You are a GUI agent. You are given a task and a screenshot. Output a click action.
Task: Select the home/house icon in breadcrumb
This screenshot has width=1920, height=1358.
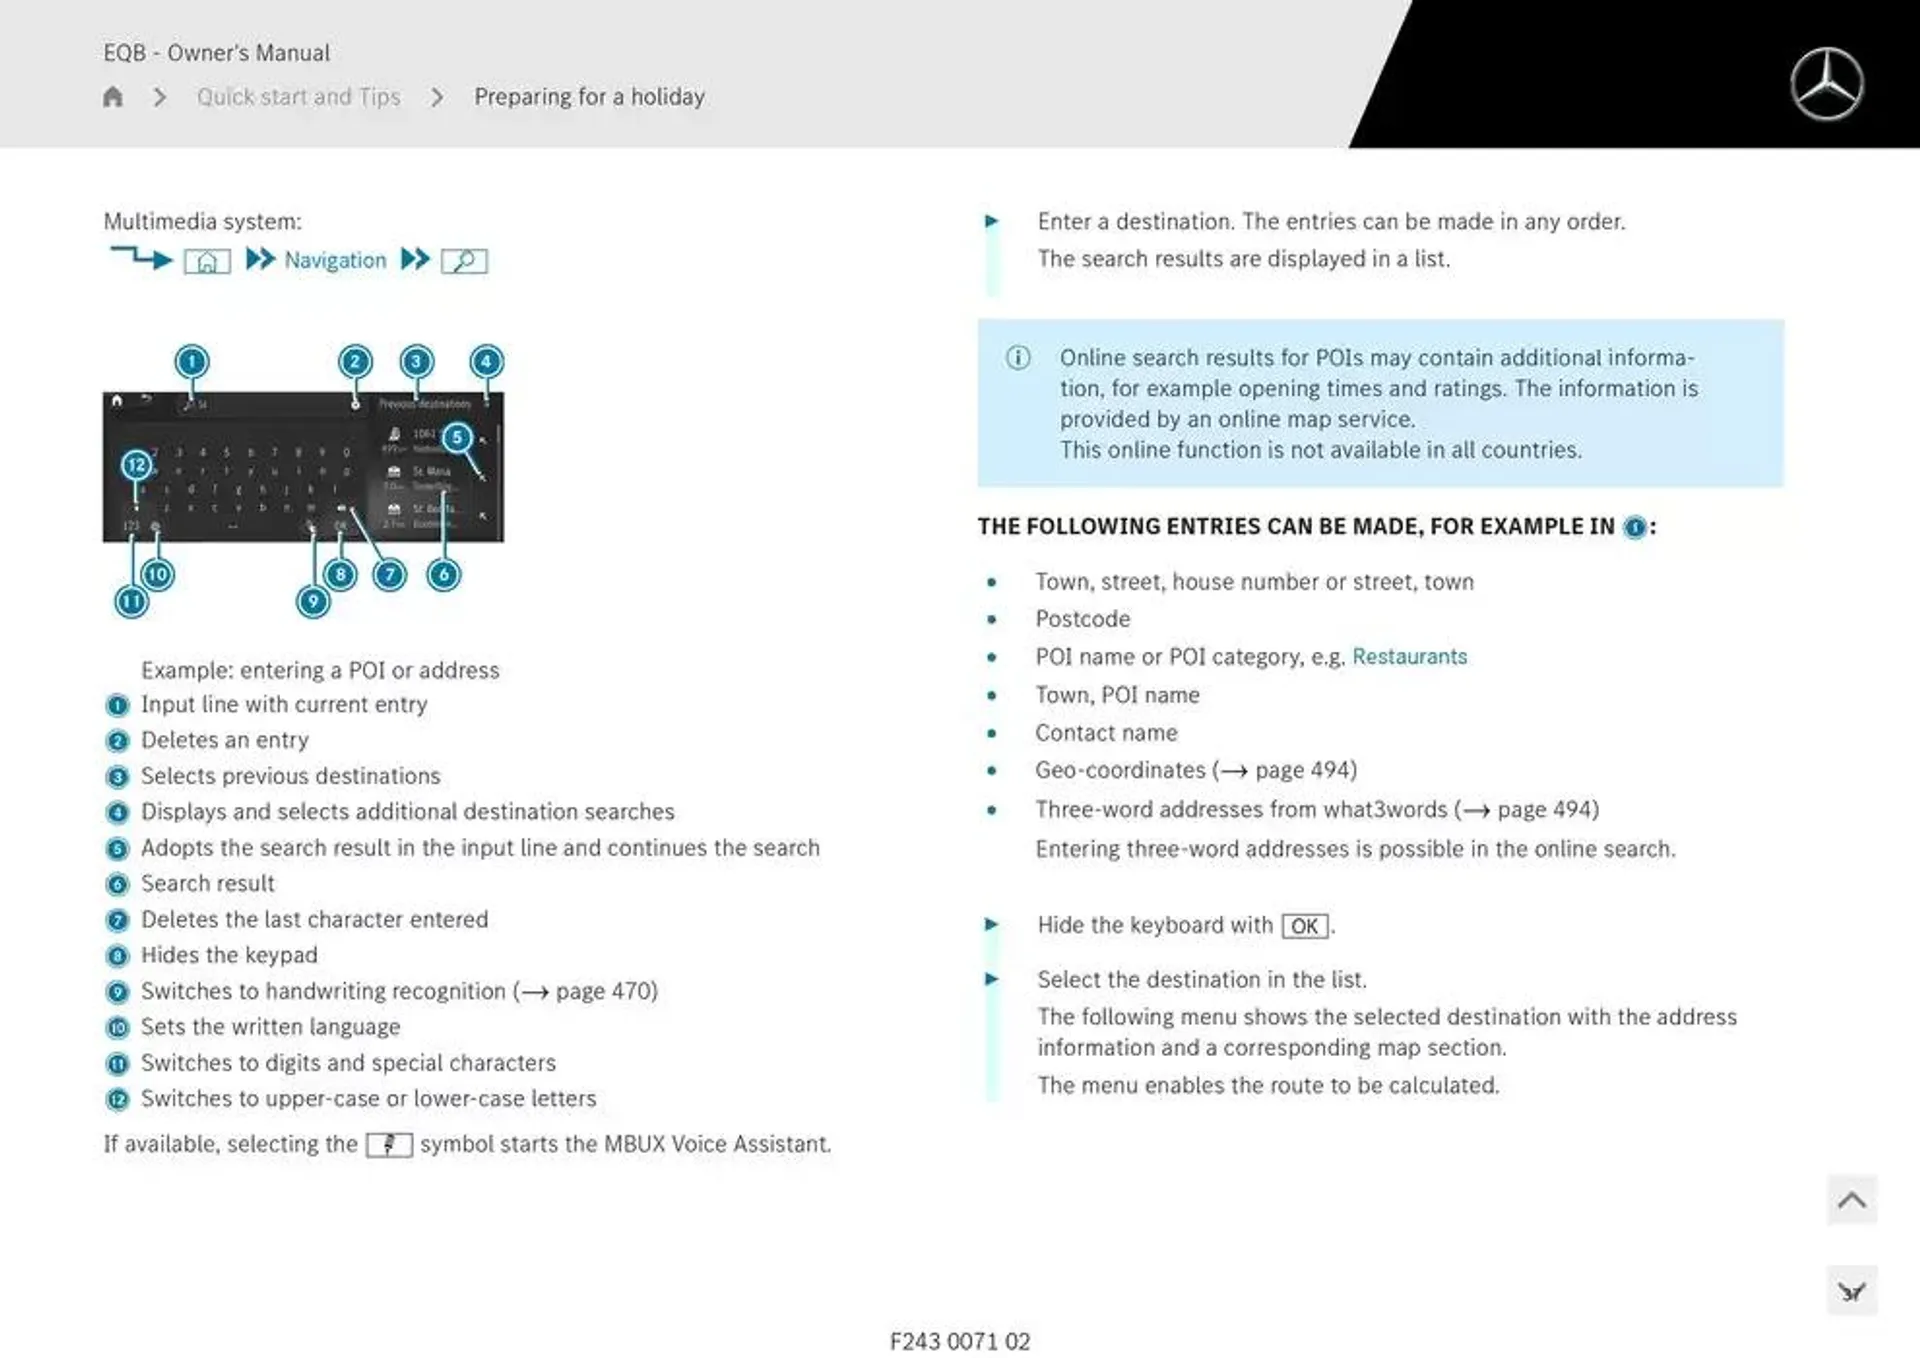click(x=115, y=98)
